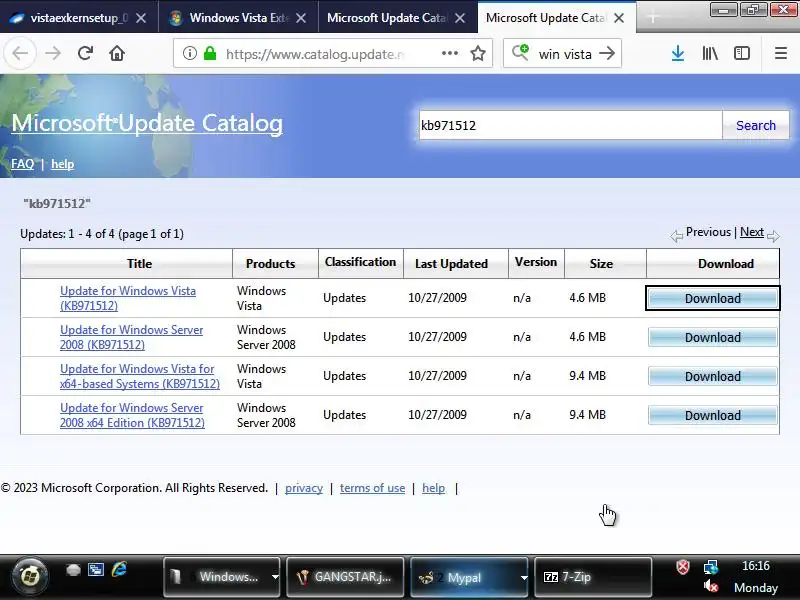800x600 pixels.
Task: Open Update for Windows Vista (KB971512) link
Action: 128,298
